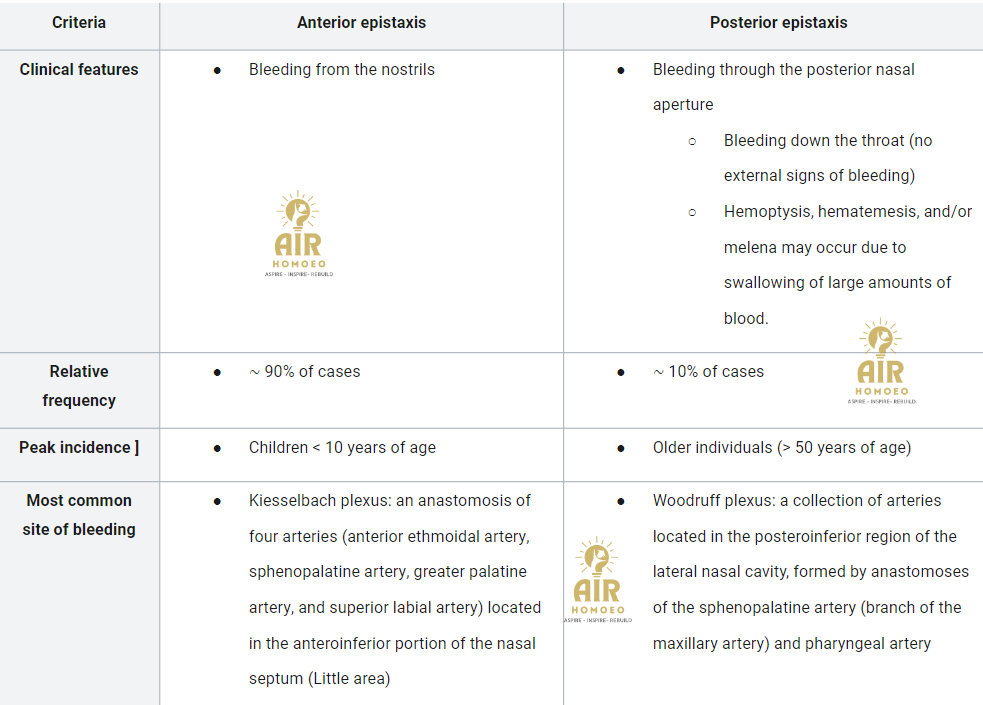Click the 'Bleeding from the nostrils' text
Viewport: 983px width, 705px height.
tap(342, 70)
